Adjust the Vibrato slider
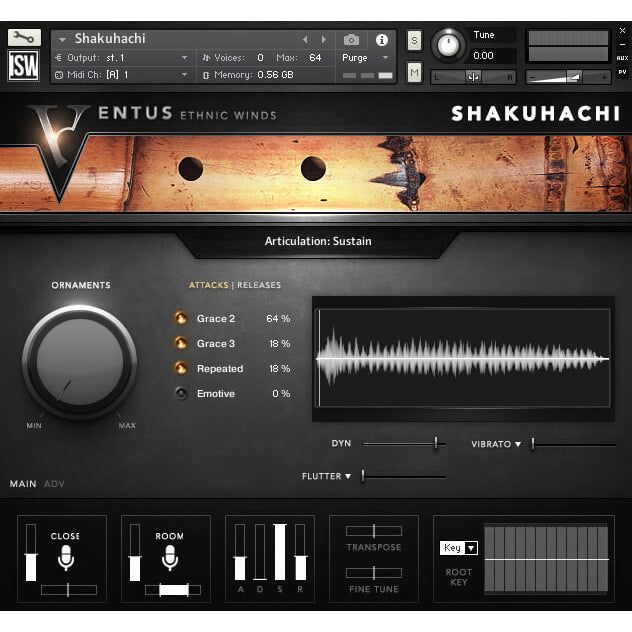The width and height of the screenshot is (632, 632). point(574,444)
